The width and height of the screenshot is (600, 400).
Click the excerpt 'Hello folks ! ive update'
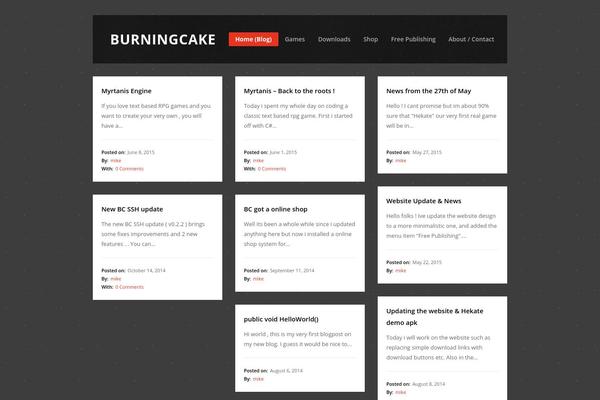[442, 226]
